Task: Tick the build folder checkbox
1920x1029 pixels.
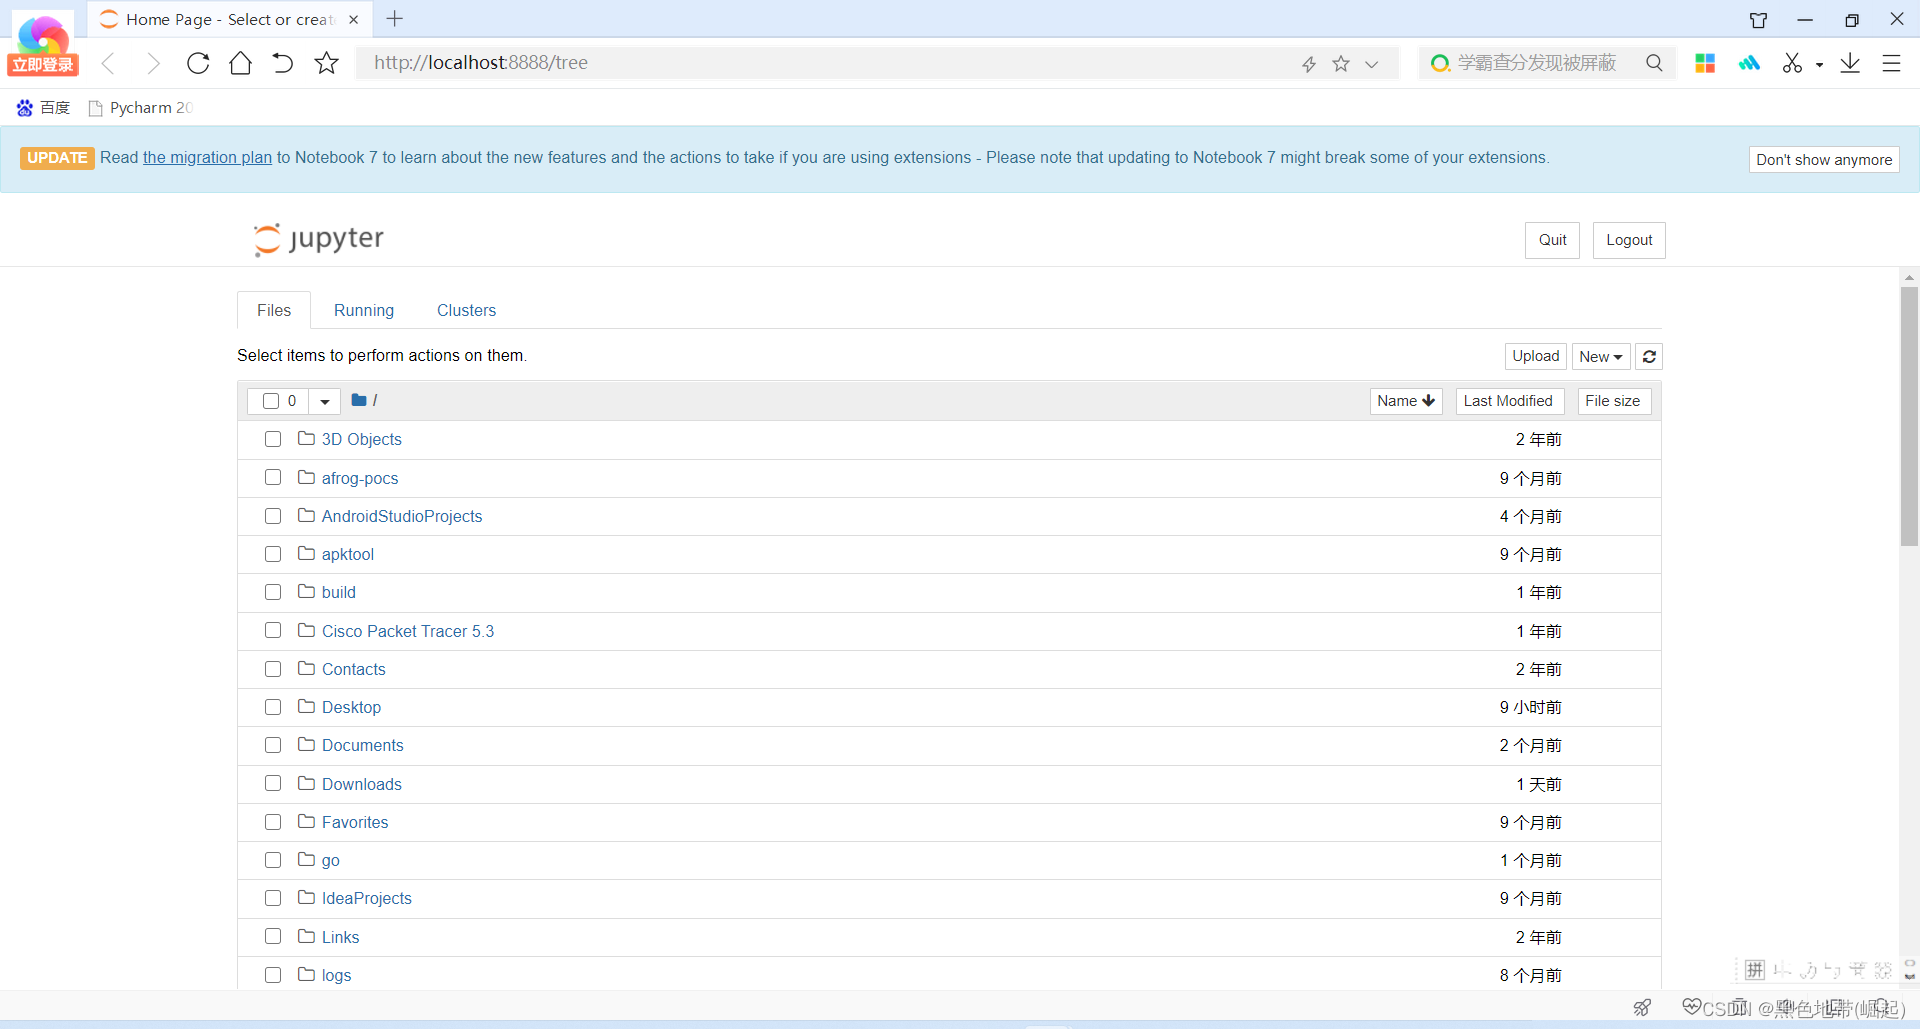Action: tap(273, 592)
